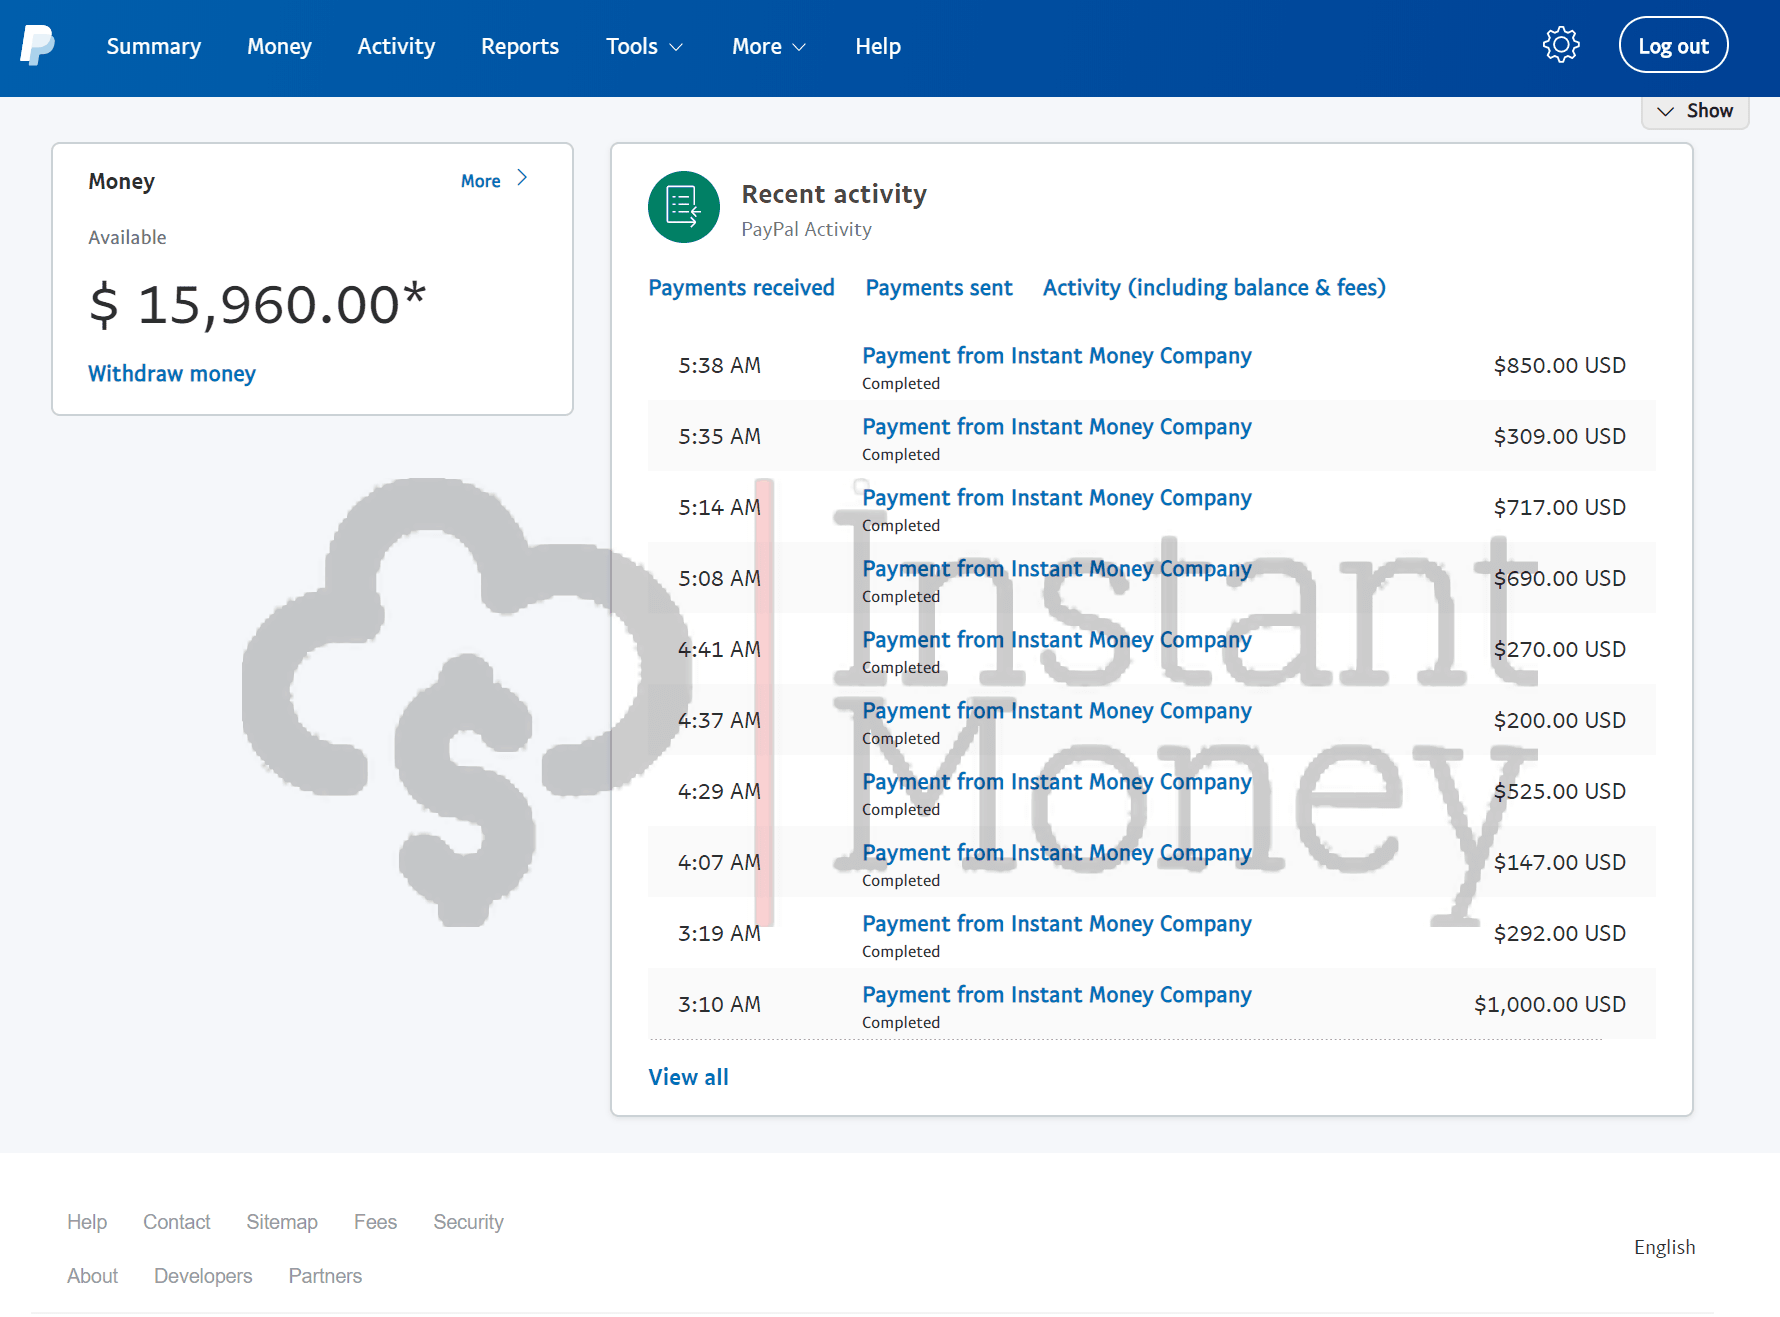The width and height of the screenshot is (1780, 1317).
Task: Click the Contact footer link
Action: click(176, 1222)
